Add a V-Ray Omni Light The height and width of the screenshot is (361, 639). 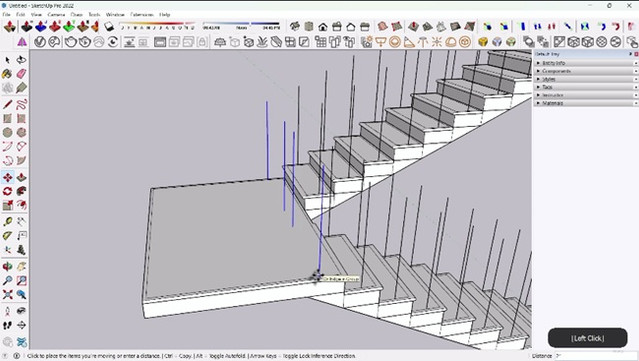437,42
